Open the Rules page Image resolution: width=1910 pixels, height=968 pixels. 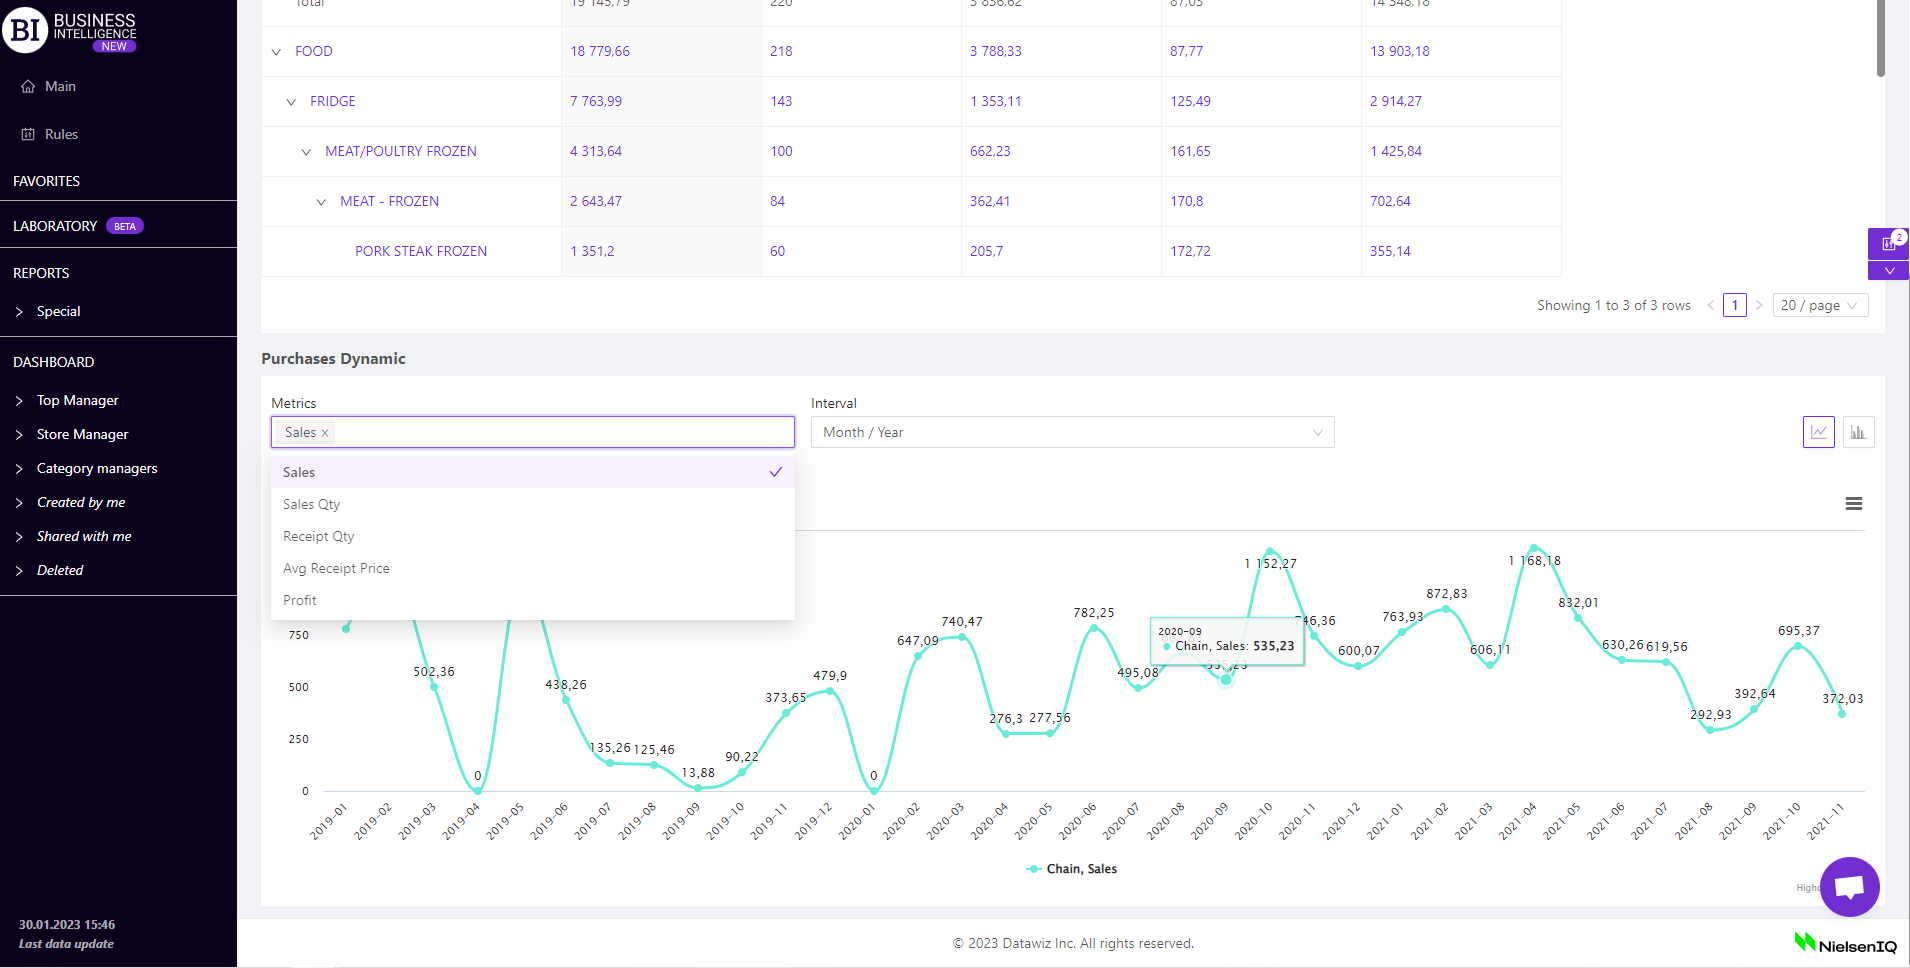tap(61, 134)
